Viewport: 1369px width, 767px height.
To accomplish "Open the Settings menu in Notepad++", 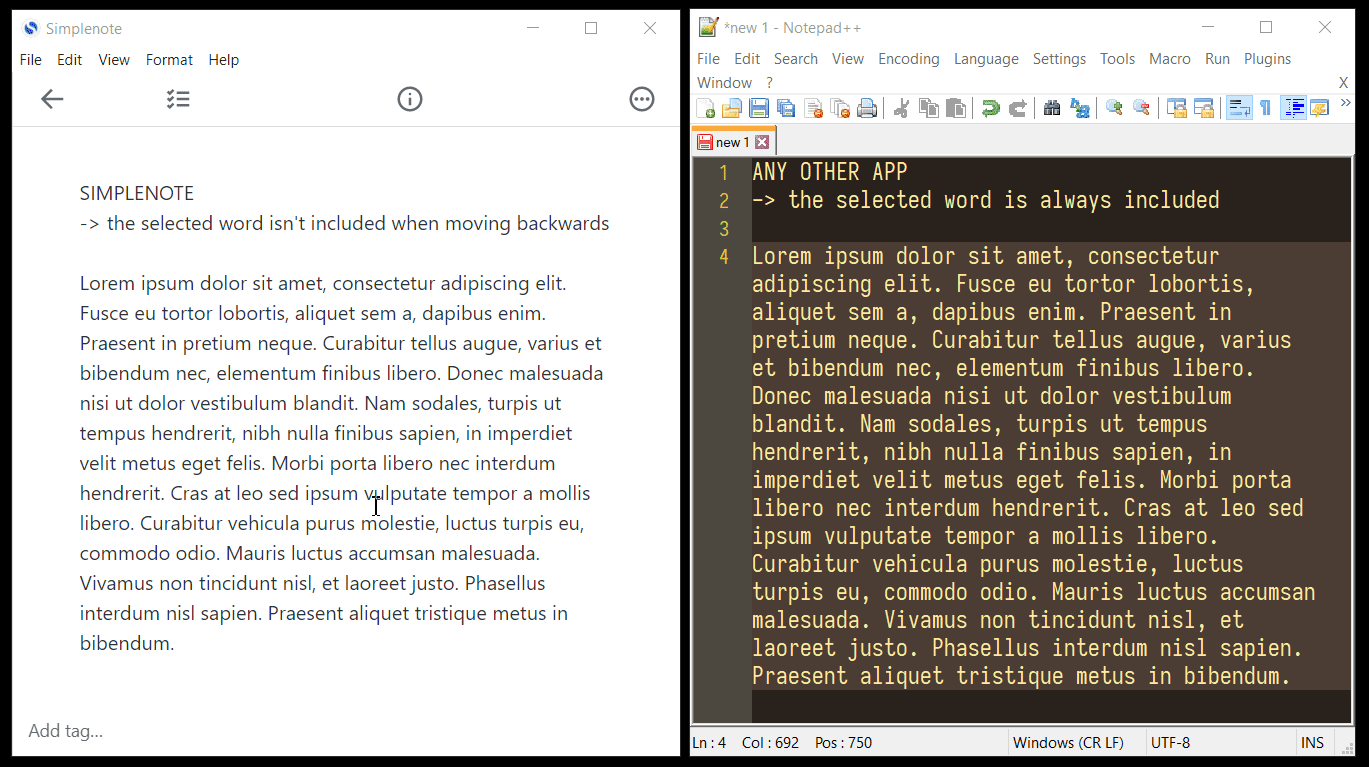I will point(1059,59).
